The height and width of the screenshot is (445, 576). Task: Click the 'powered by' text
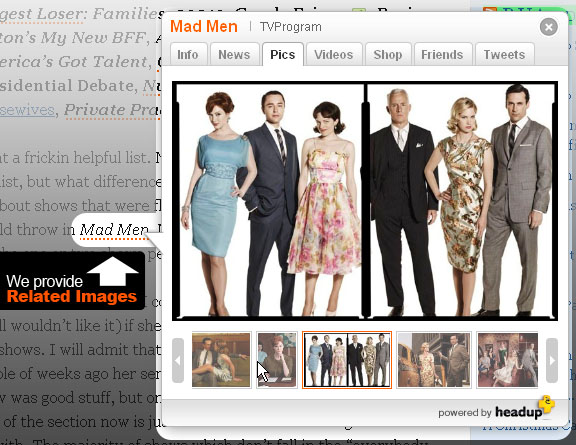464,413
